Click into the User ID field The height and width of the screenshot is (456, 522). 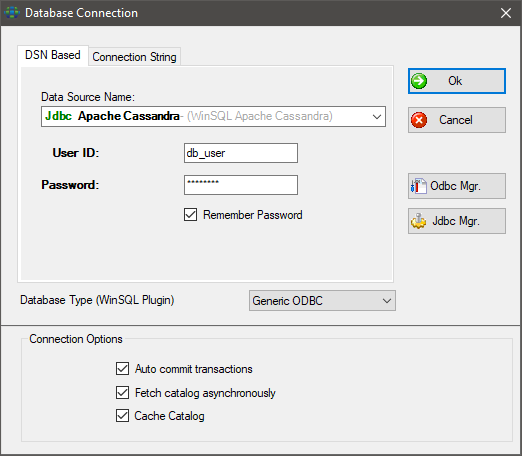coord(241,153)
